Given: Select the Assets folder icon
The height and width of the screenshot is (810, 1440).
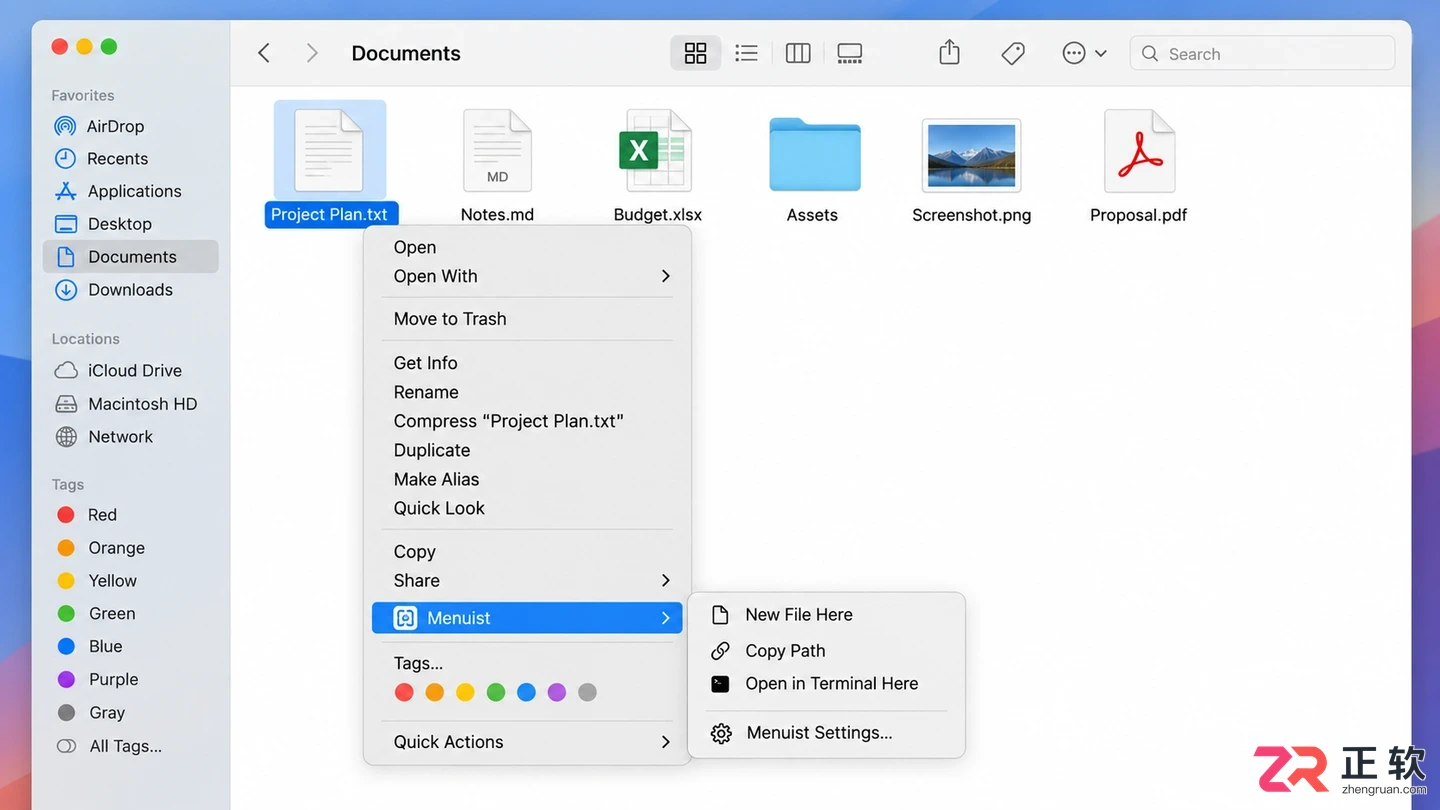Looking at the screenshot, I should click(814, 154).
